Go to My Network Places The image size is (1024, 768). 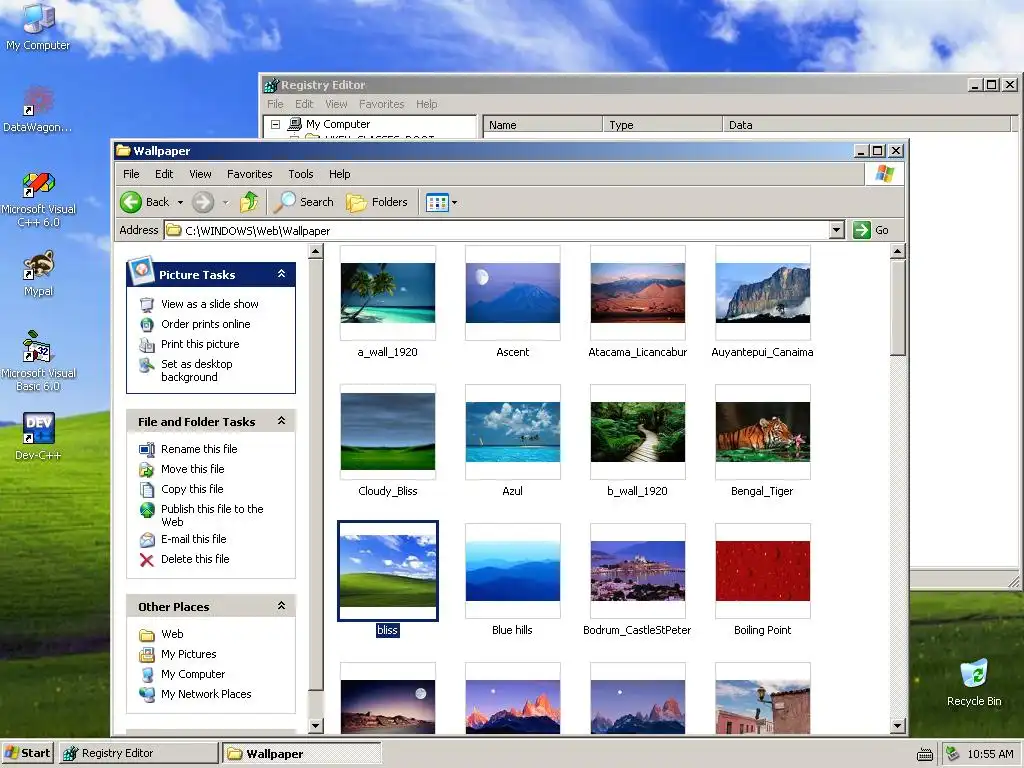206,694
